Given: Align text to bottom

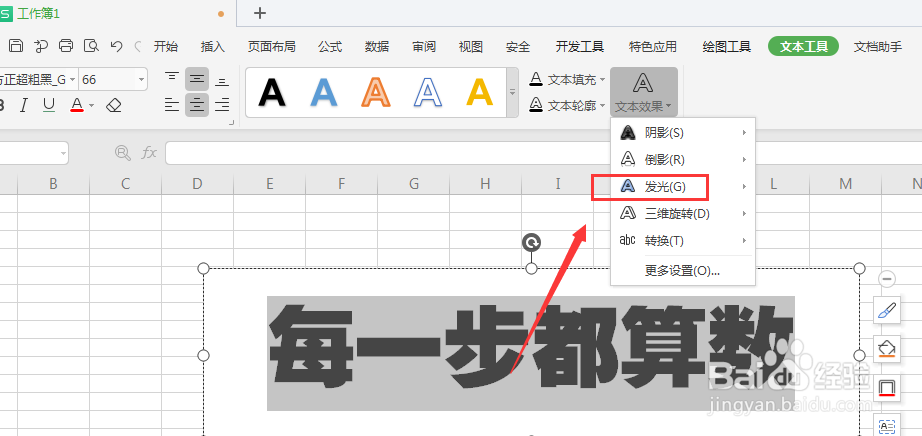Looking at the screenshot, I should [222, 81].
